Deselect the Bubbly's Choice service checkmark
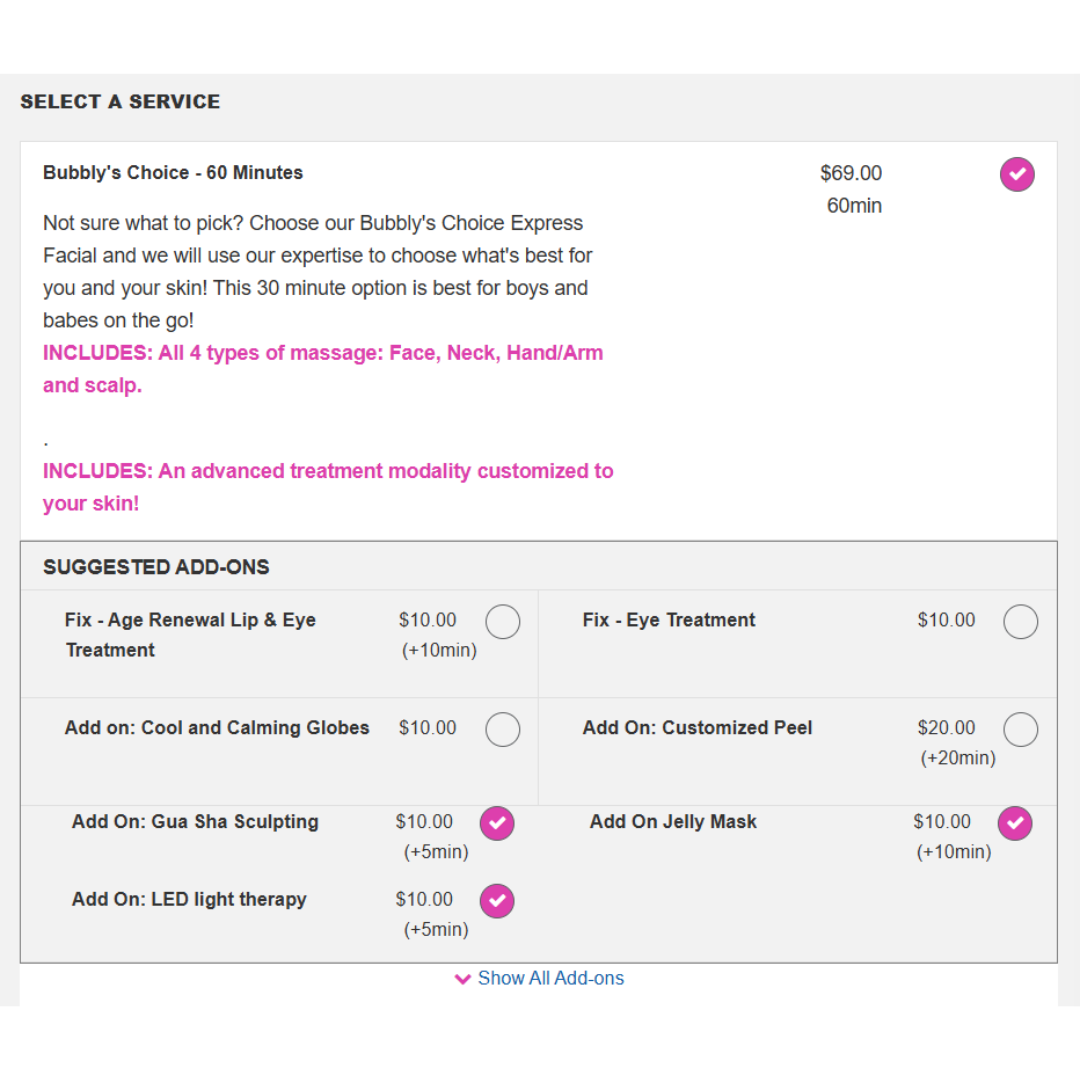 coord(1017,174)
